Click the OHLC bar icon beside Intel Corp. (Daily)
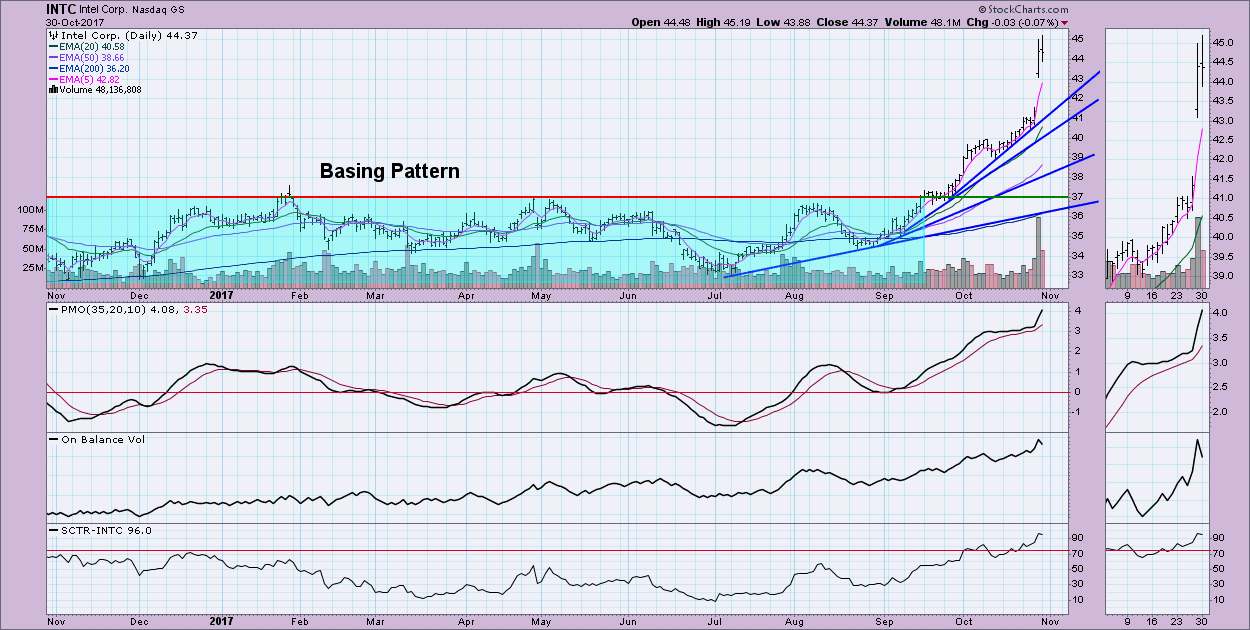 point(52,36)
